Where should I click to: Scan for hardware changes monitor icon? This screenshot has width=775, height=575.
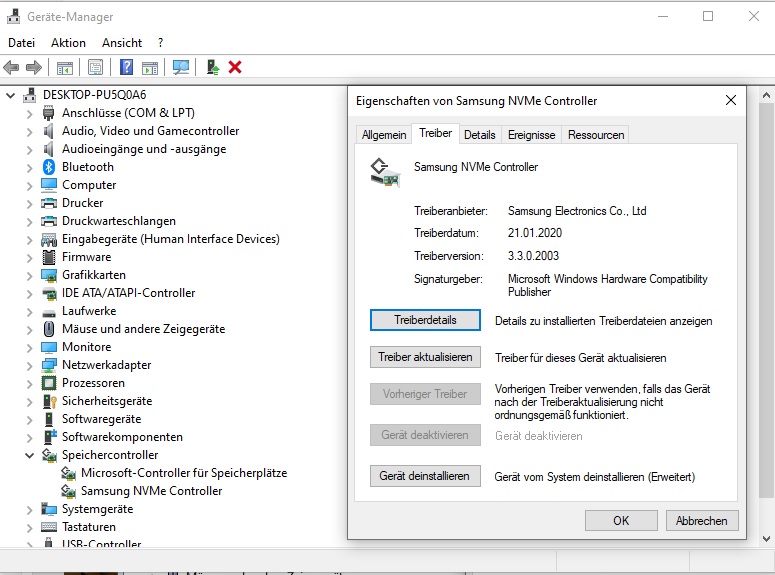tap(180, 67)
